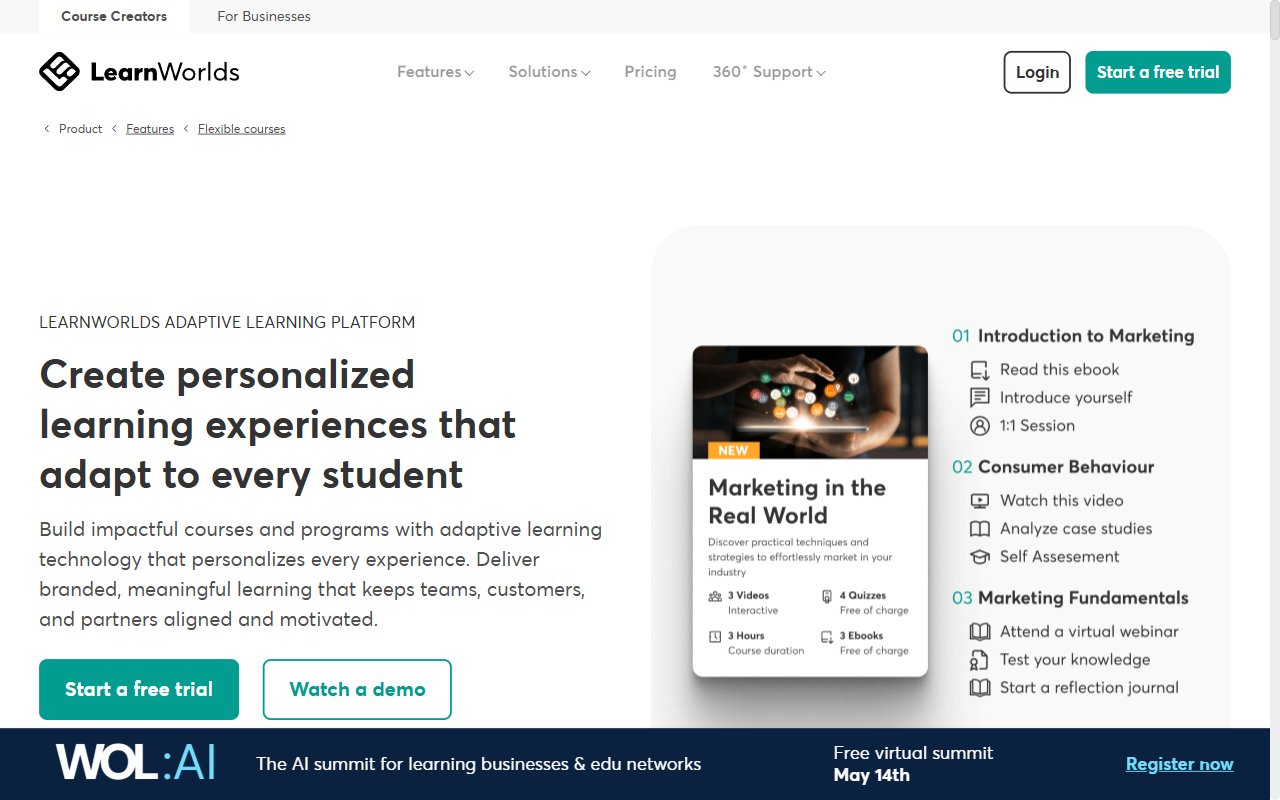Click the LearnWorlds logo icon
The image size is (1280, 800).
(59, 72)
